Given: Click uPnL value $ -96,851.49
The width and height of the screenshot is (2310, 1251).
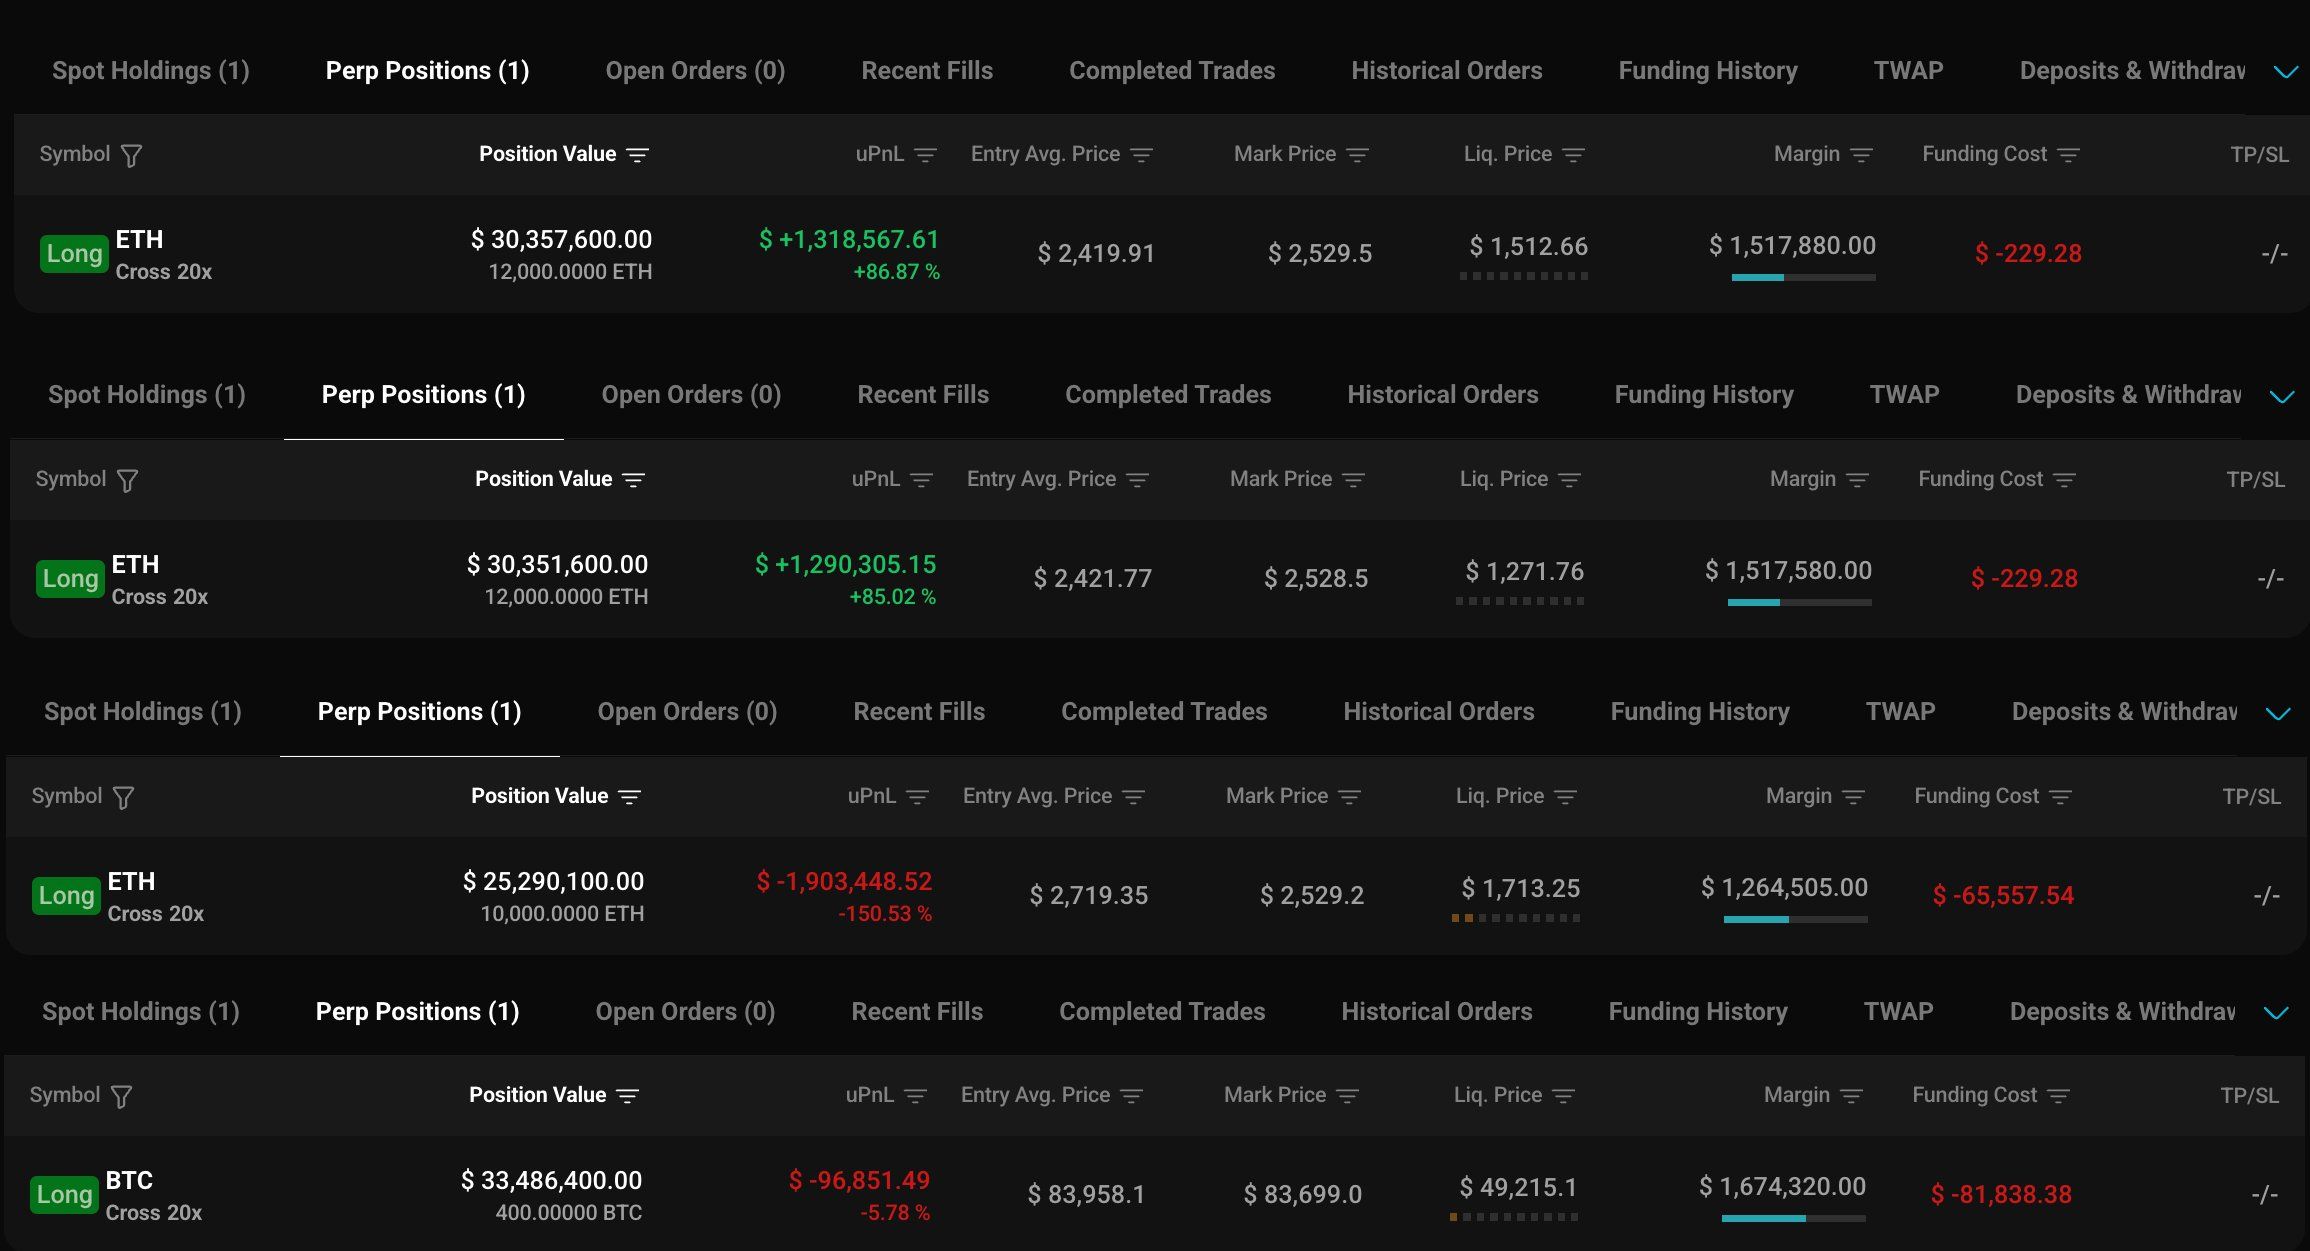Looking at the screenshot, I should click(x=859, y=1181).
